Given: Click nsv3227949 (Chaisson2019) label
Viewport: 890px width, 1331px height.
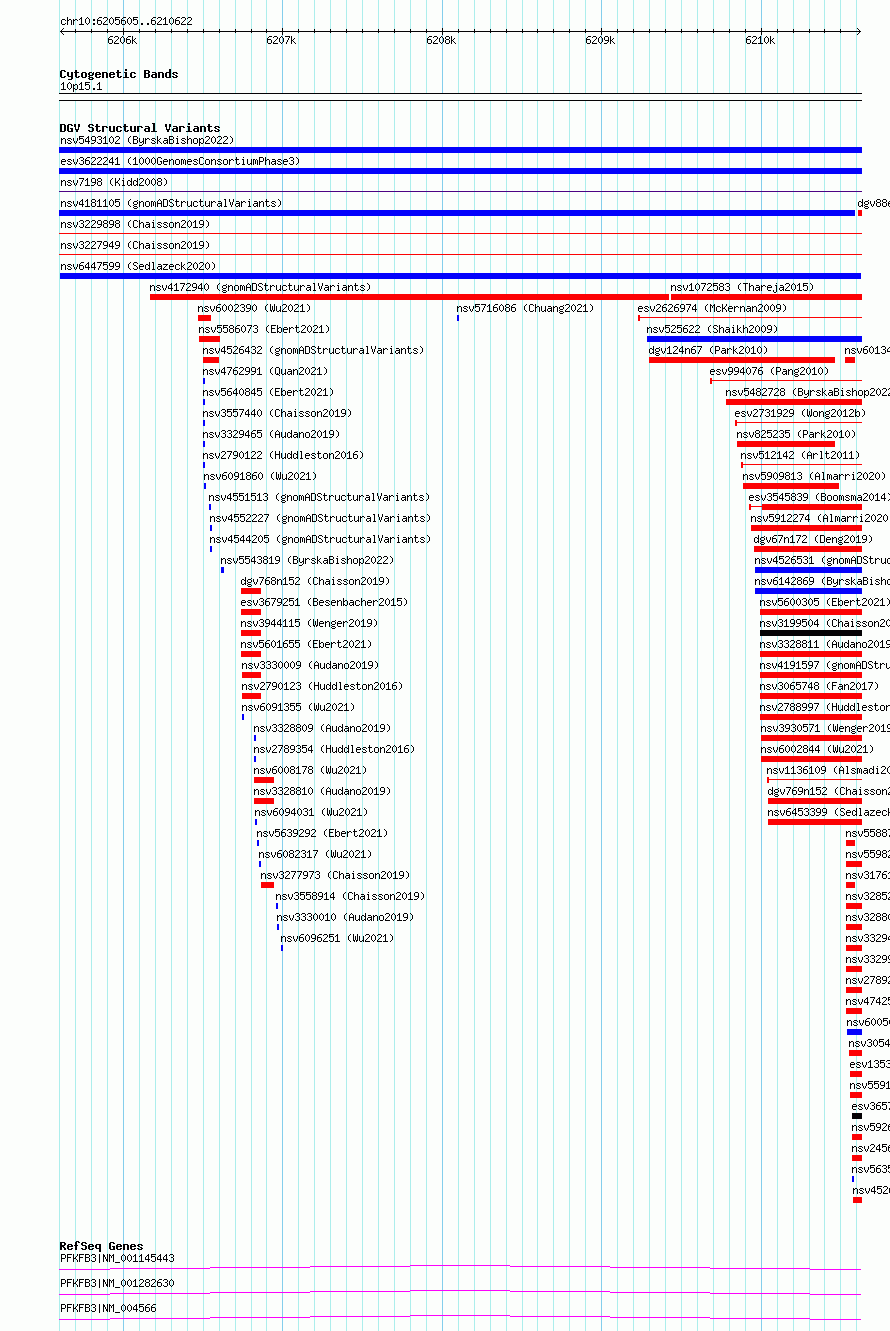Looking at the screenshot, I should [x=135, y=246].
